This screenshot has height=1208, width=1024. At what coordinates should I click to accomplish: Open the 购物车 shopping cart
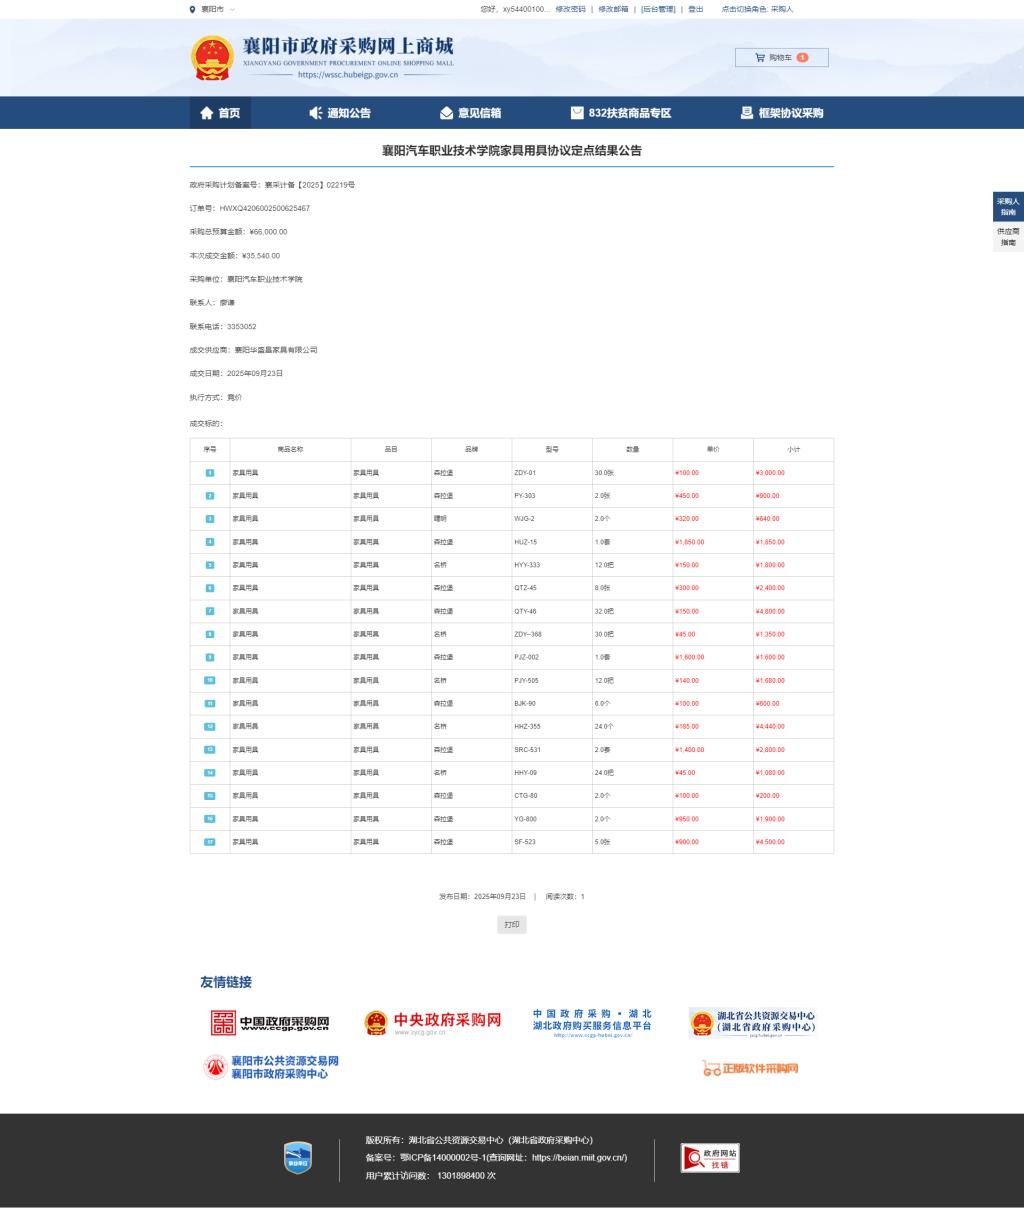(781, 58)
